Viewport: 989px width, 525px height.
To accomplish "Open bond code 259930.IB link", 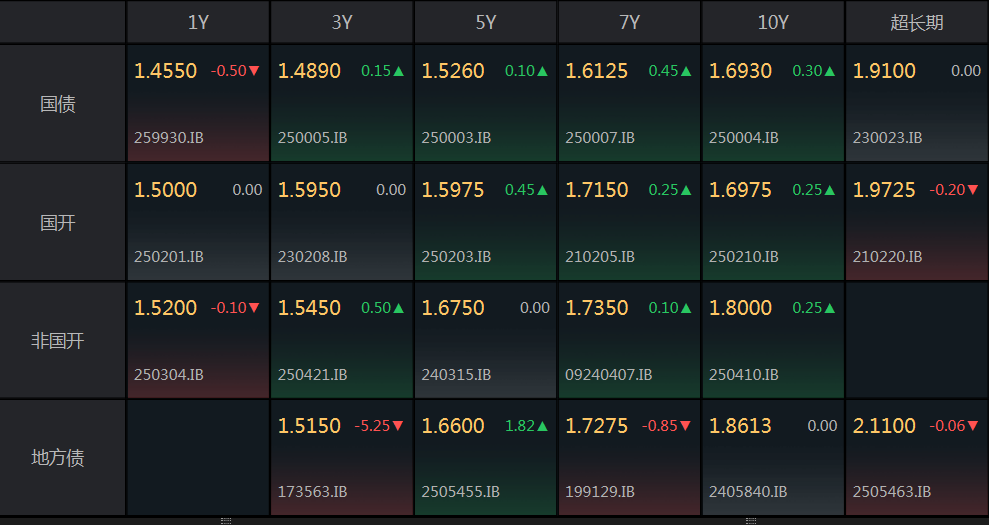I will 168,138.
